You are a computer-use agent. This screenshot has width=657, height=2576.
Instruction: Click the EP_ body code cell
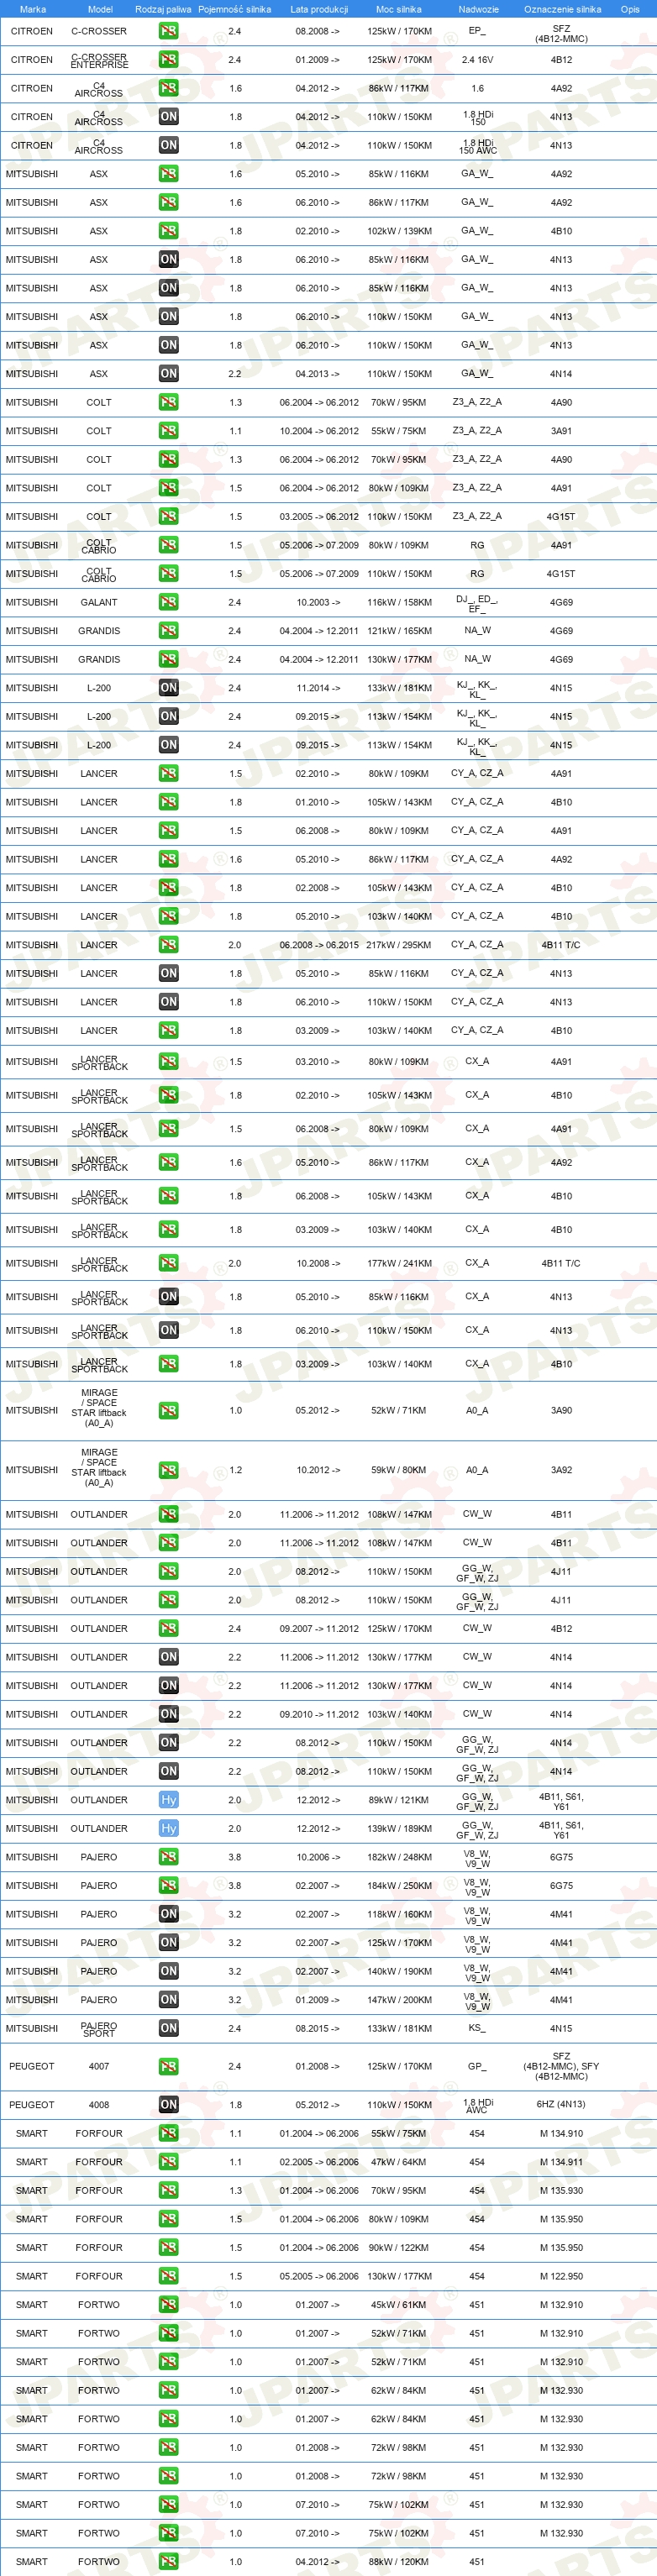tap(477, 31)
